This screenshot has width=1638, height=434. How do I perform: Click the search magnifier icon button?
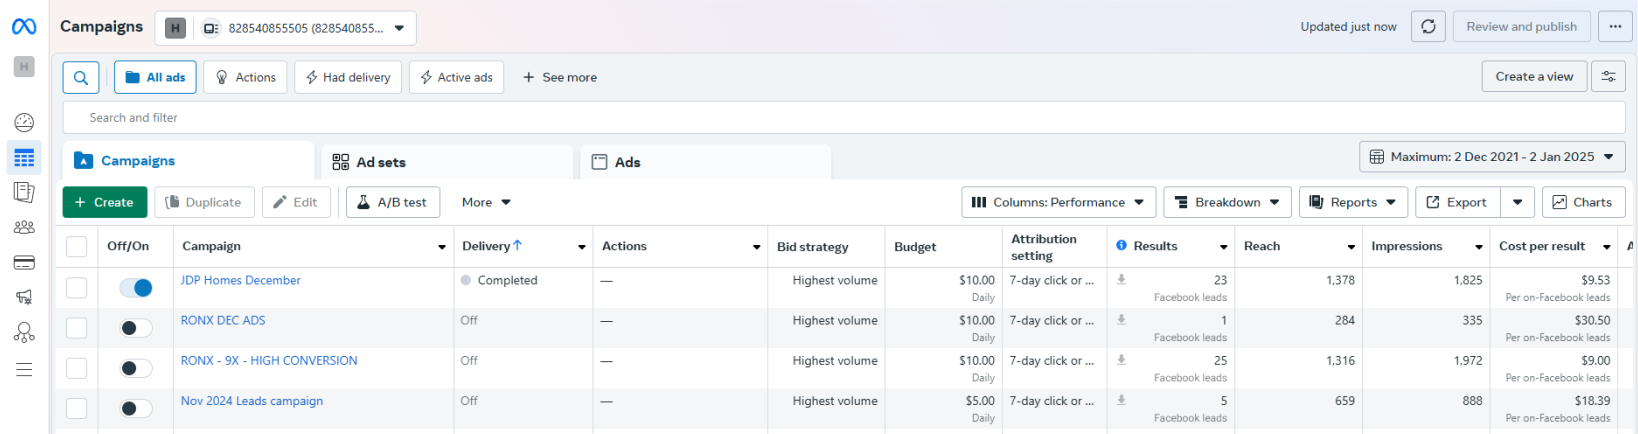[81, 77]
